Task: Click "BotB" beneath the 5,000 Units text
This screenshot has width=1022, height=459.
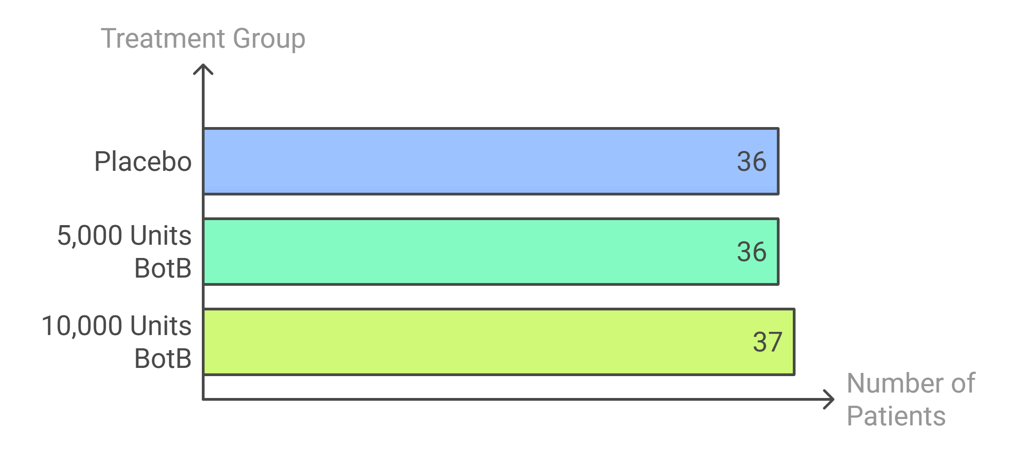Action: pyautogui.click(x=162, y=268)
